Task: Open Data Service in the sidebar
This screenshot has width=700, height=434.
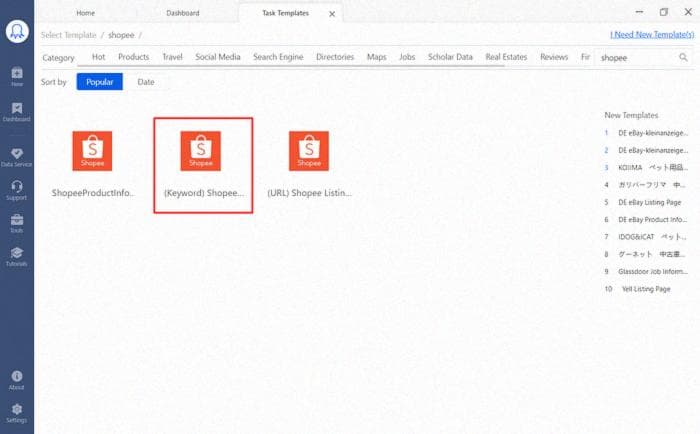Action: (x=17, y=158)
